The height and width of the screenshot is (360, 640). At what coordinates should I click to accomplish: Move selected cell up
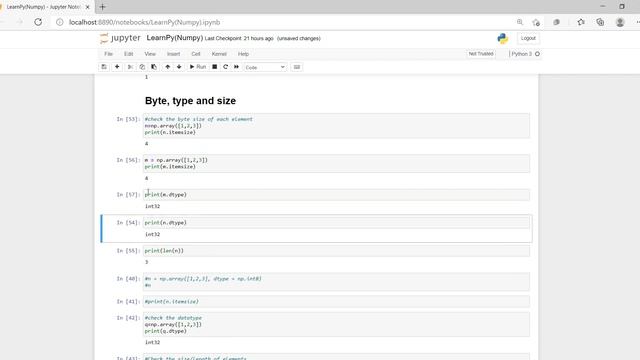(167, 67)
